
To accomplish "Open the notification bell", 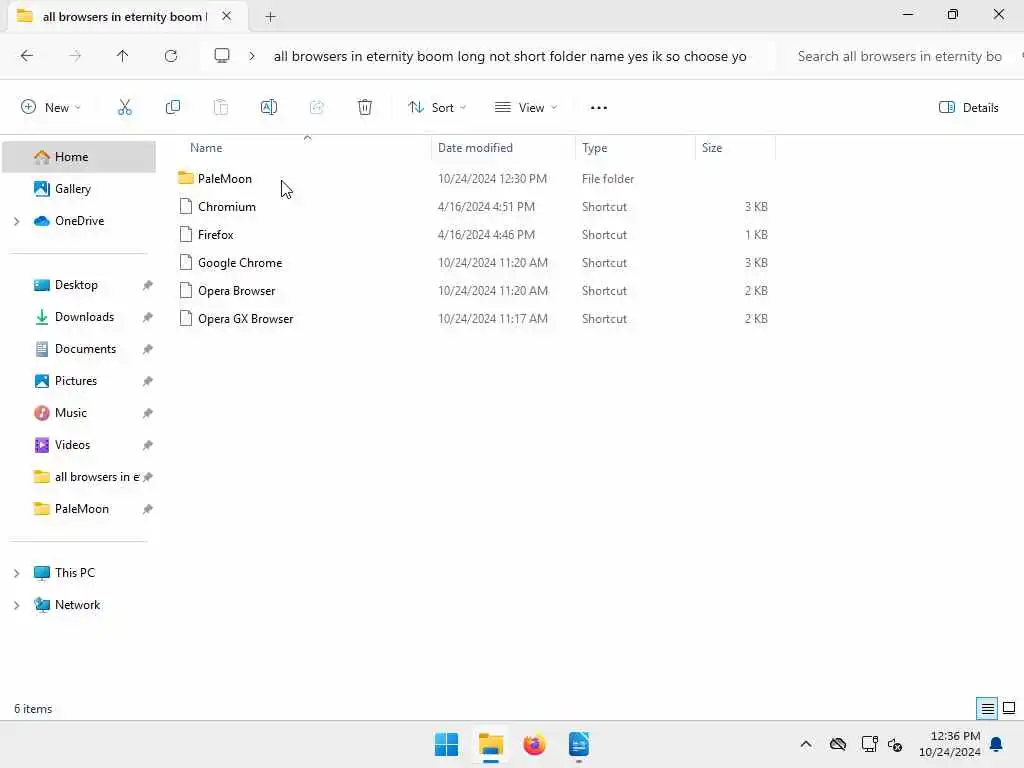I will click(x=997, y=744).
